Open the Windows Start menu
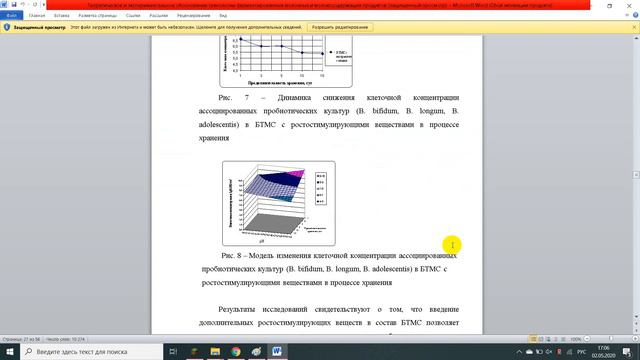This screenshot has width=640, height=360. (x=10, y=351)
